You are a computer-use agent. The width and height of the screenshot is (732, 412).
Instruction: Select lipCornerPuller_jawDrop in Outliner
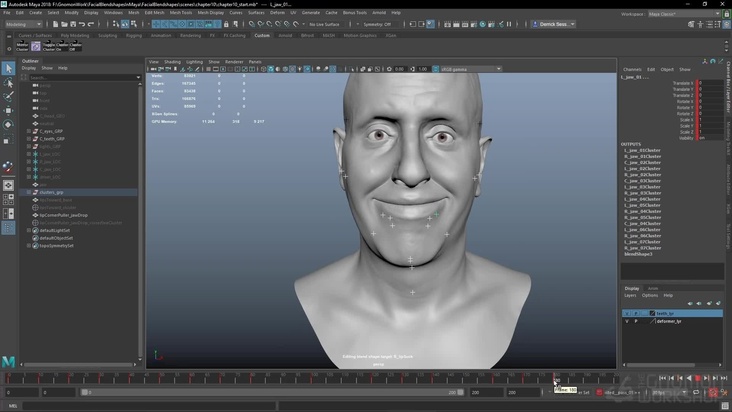[x=63, y=215]
